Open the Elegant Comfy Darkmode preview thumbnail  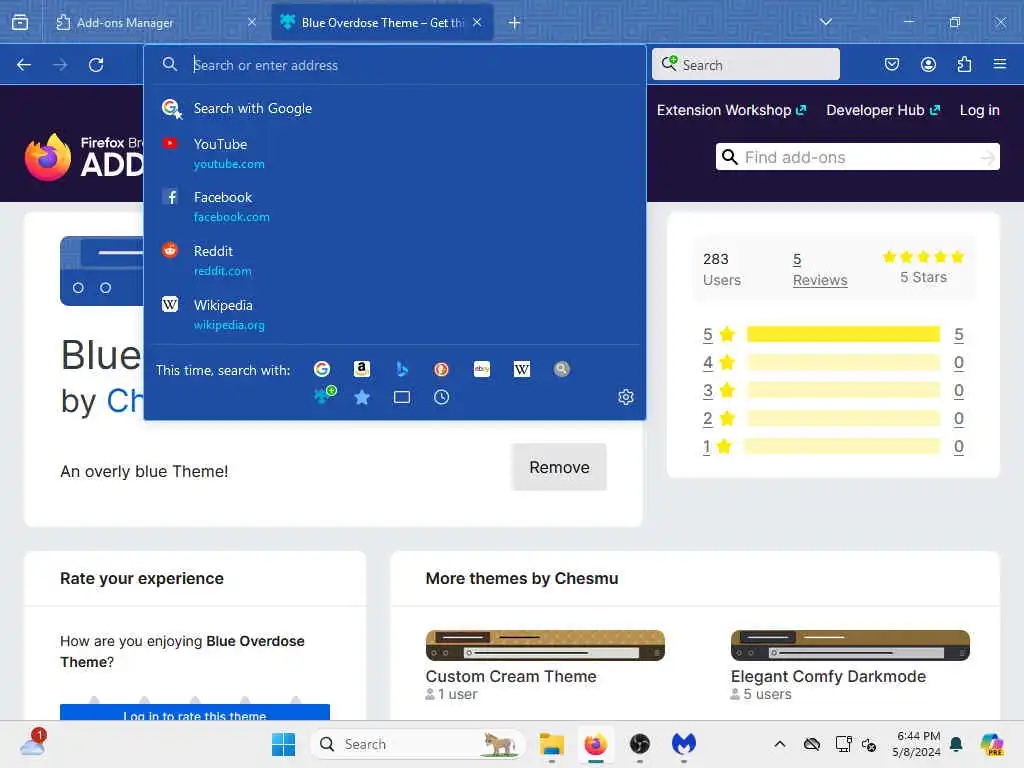tap(850, 645)
